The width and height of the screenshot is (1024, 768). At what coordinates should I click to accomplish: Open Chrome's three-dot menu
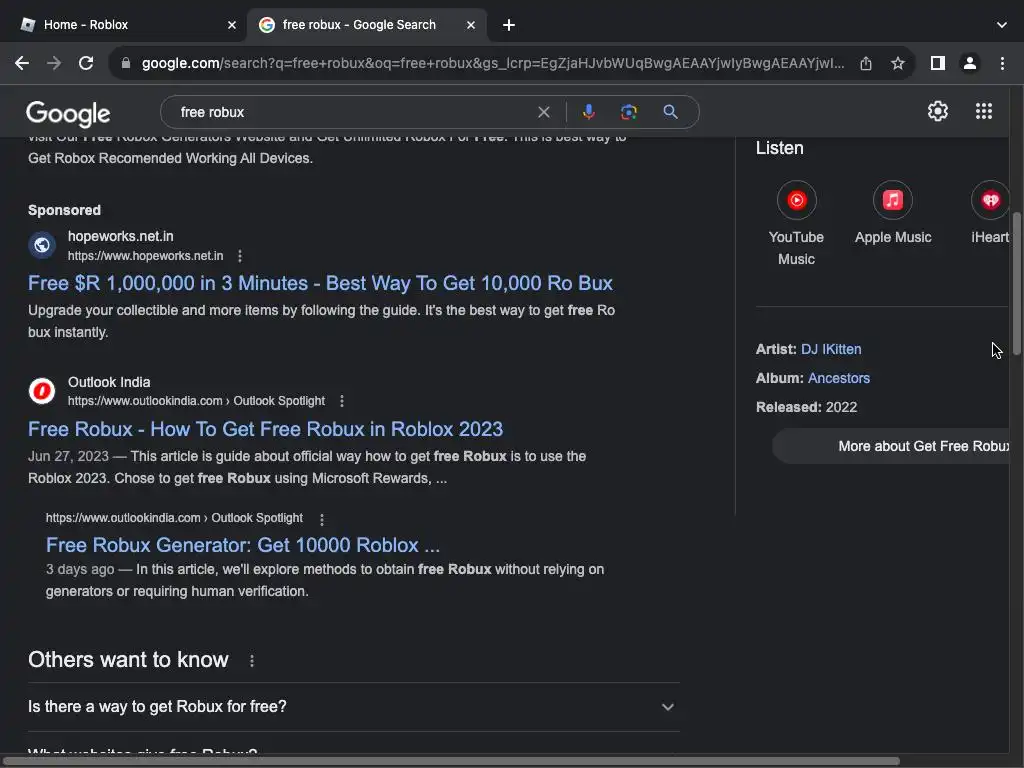[x=1002, y=63]
